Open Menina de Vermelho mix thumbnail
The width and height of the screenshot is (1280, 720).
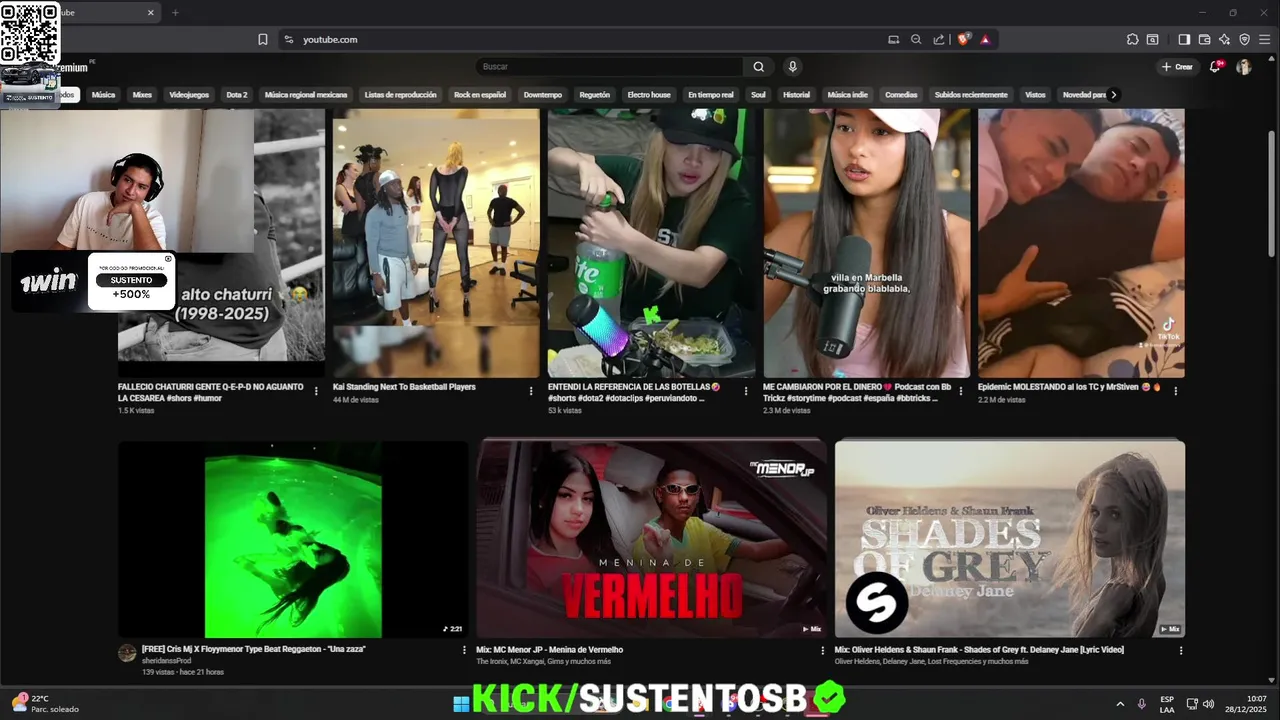[651, 539]
